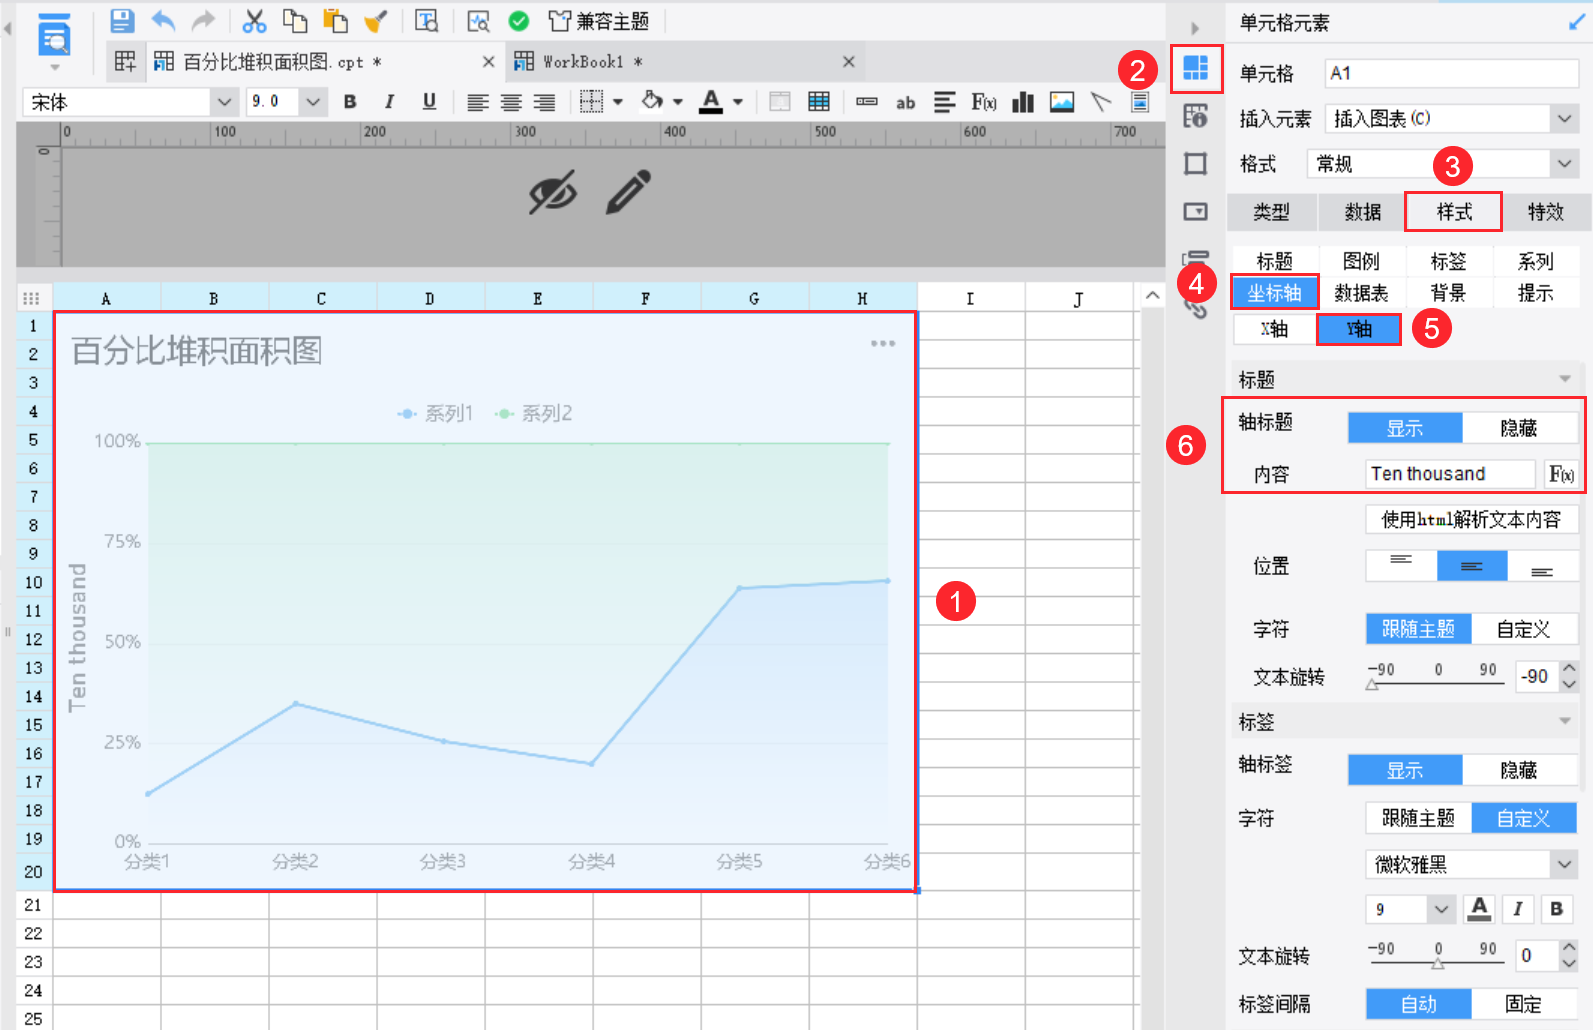Select the X轴 axis tab
This screenshot has width=1593, height=1030.
(x=1275, y=329)
